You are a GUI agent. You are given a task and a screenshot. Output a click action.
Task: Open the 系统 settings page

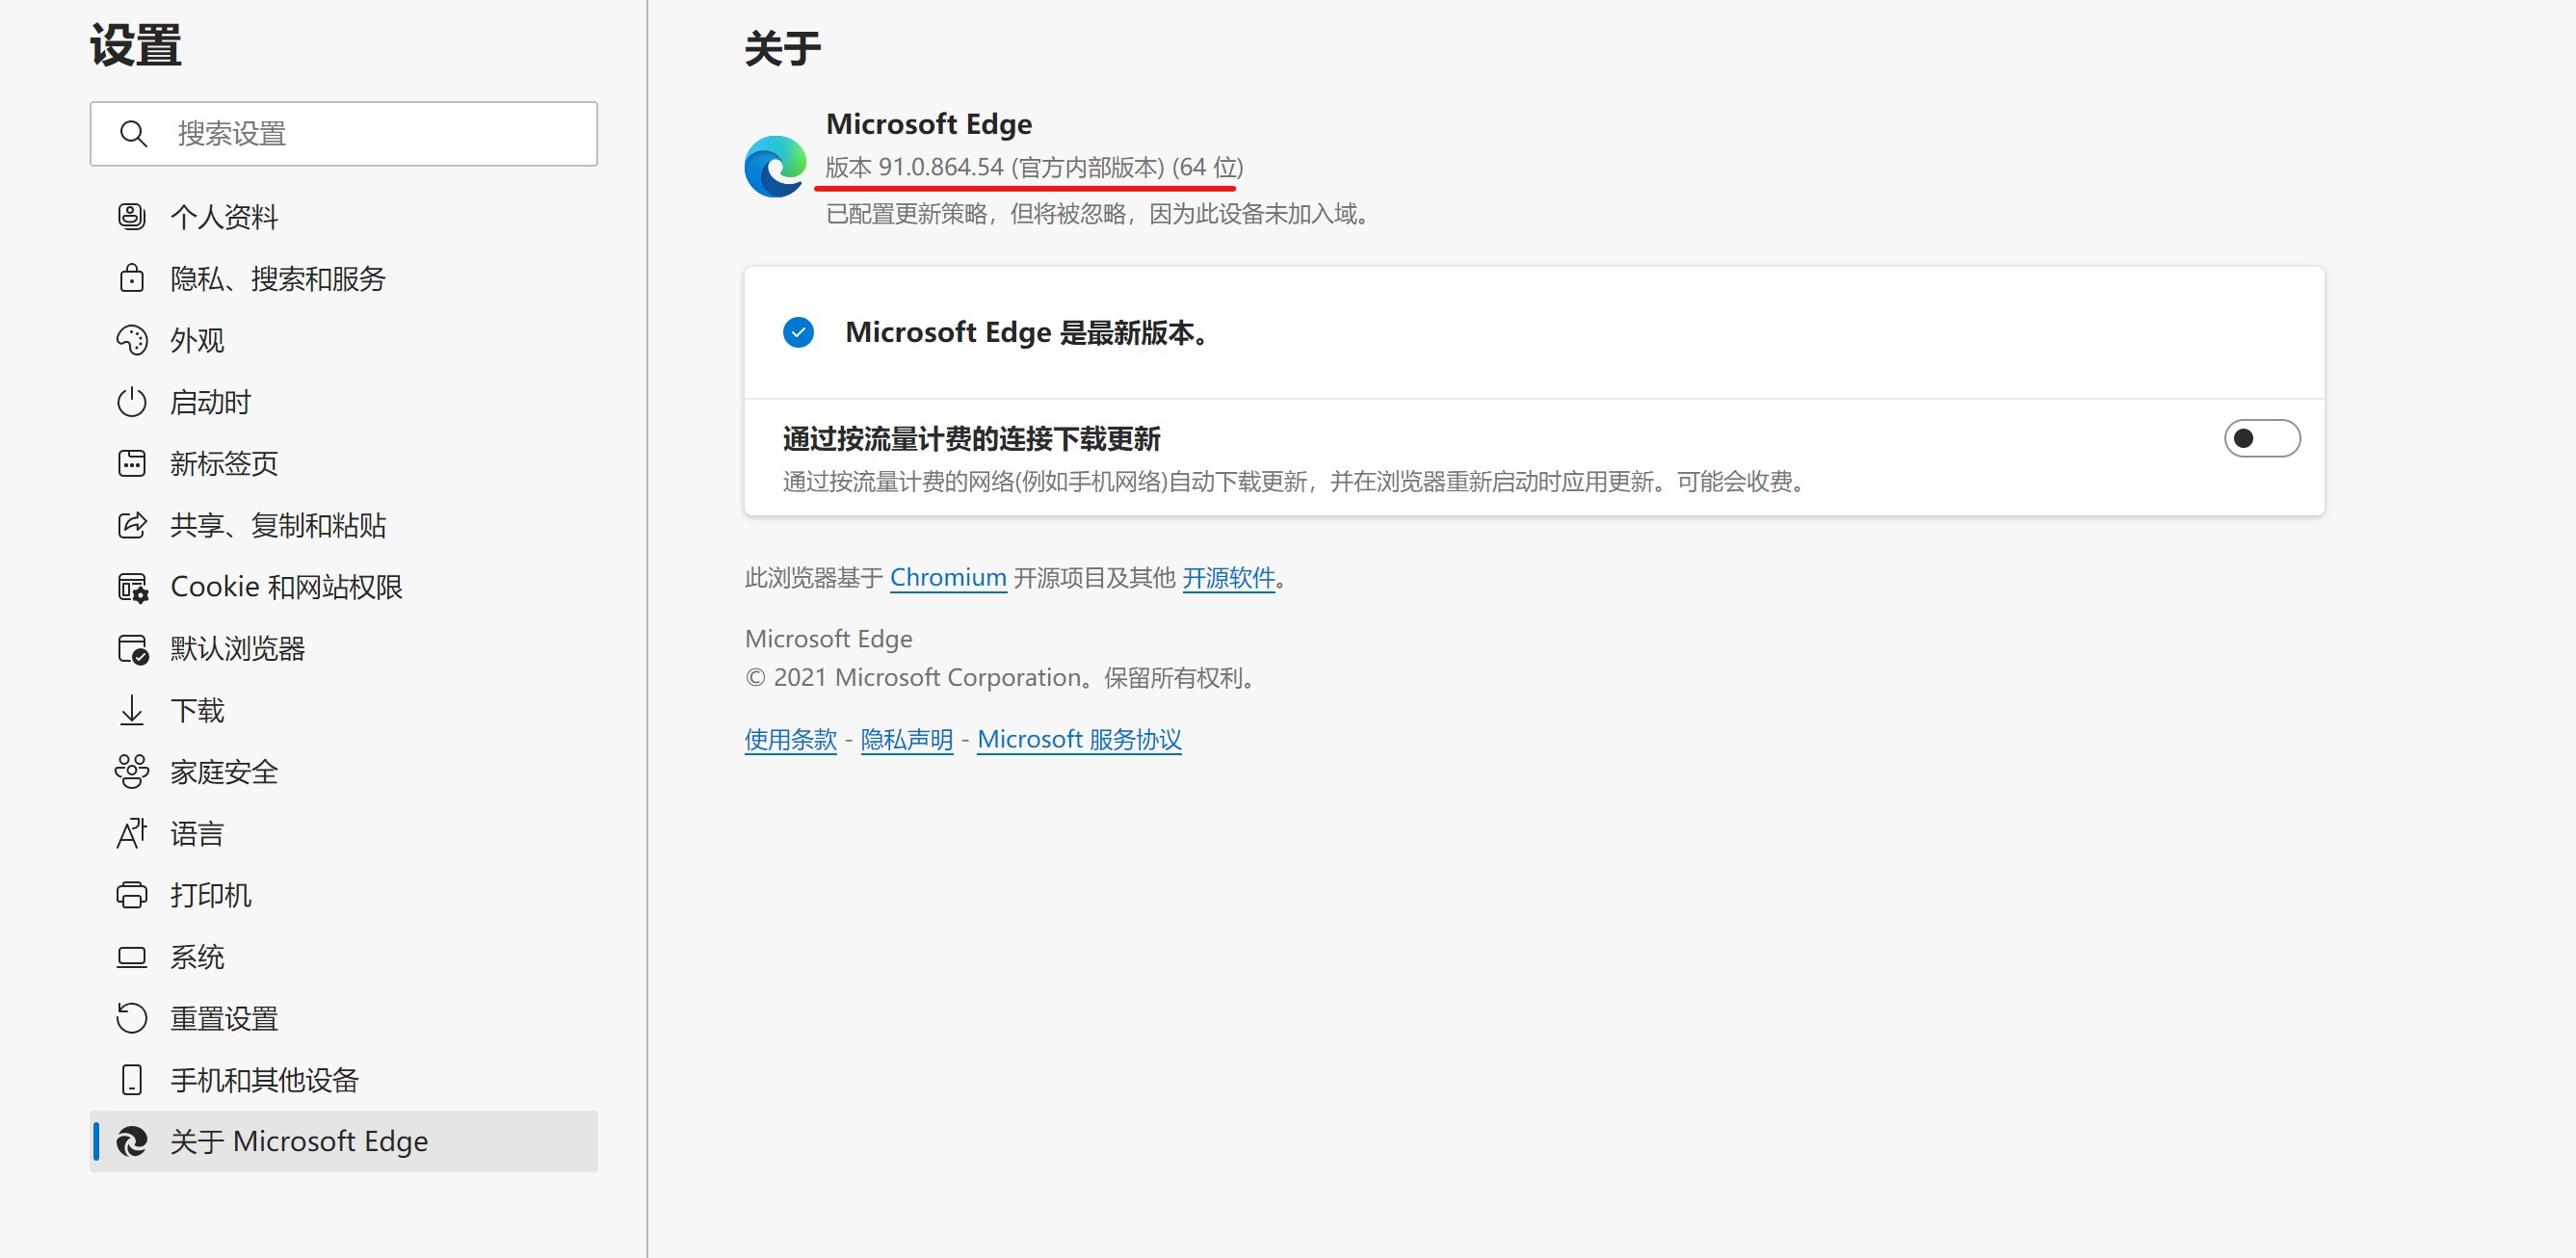pos(197,957)
